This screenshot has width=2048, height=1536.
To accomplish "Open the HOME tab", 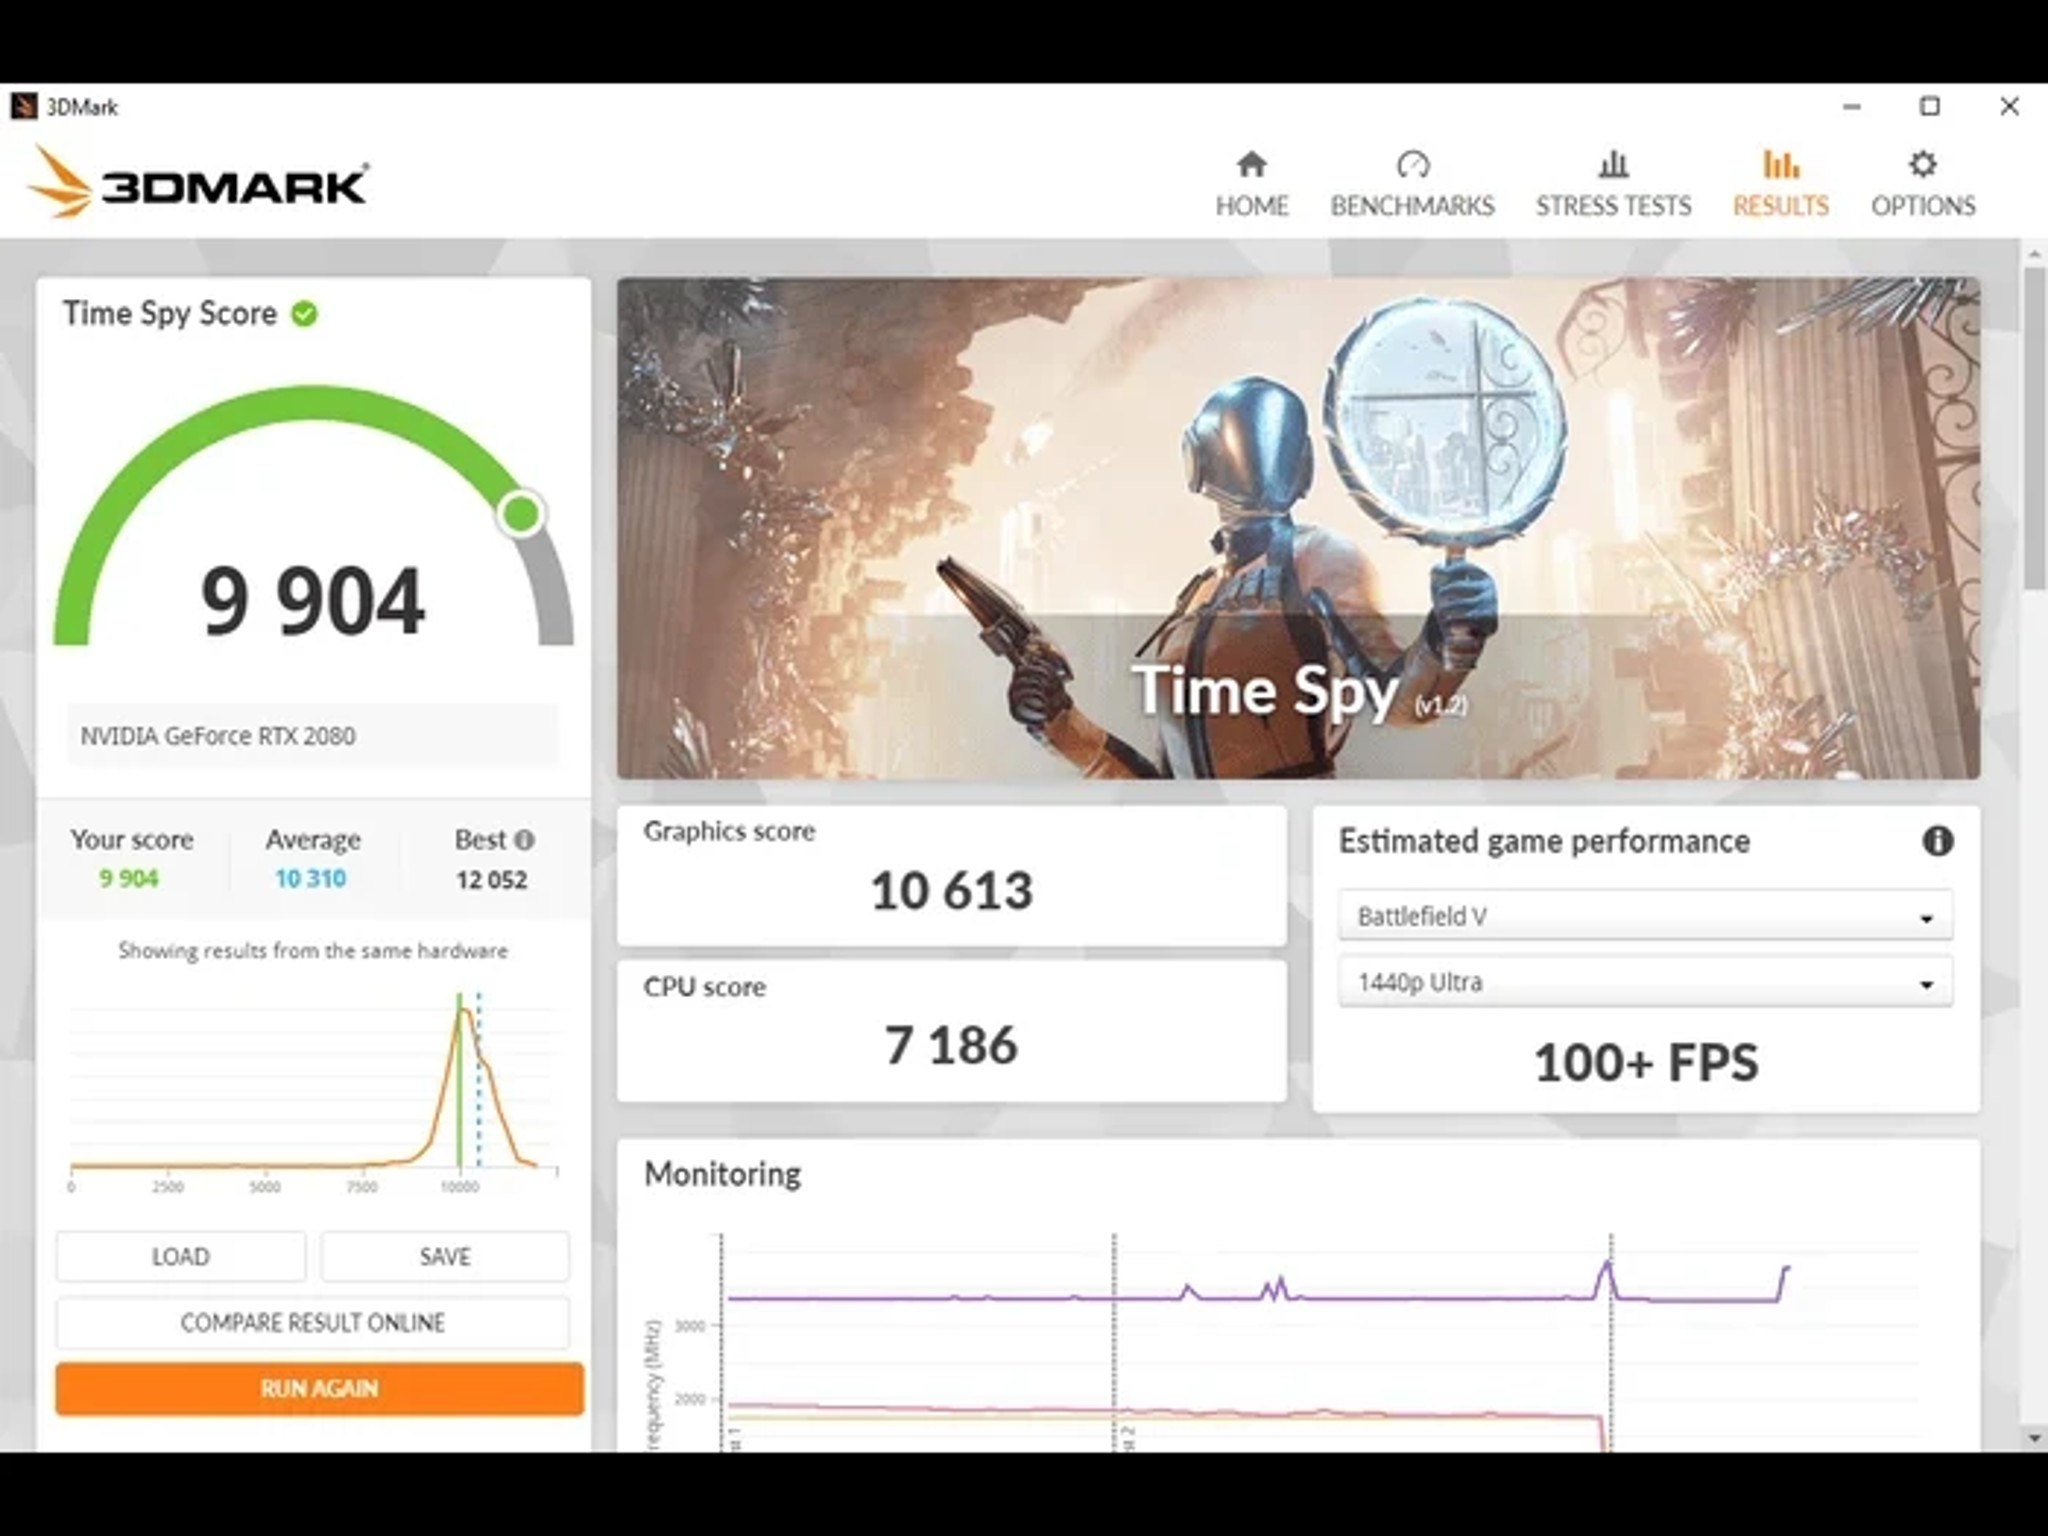I will pyautogui.click(x=1251, y=184).
